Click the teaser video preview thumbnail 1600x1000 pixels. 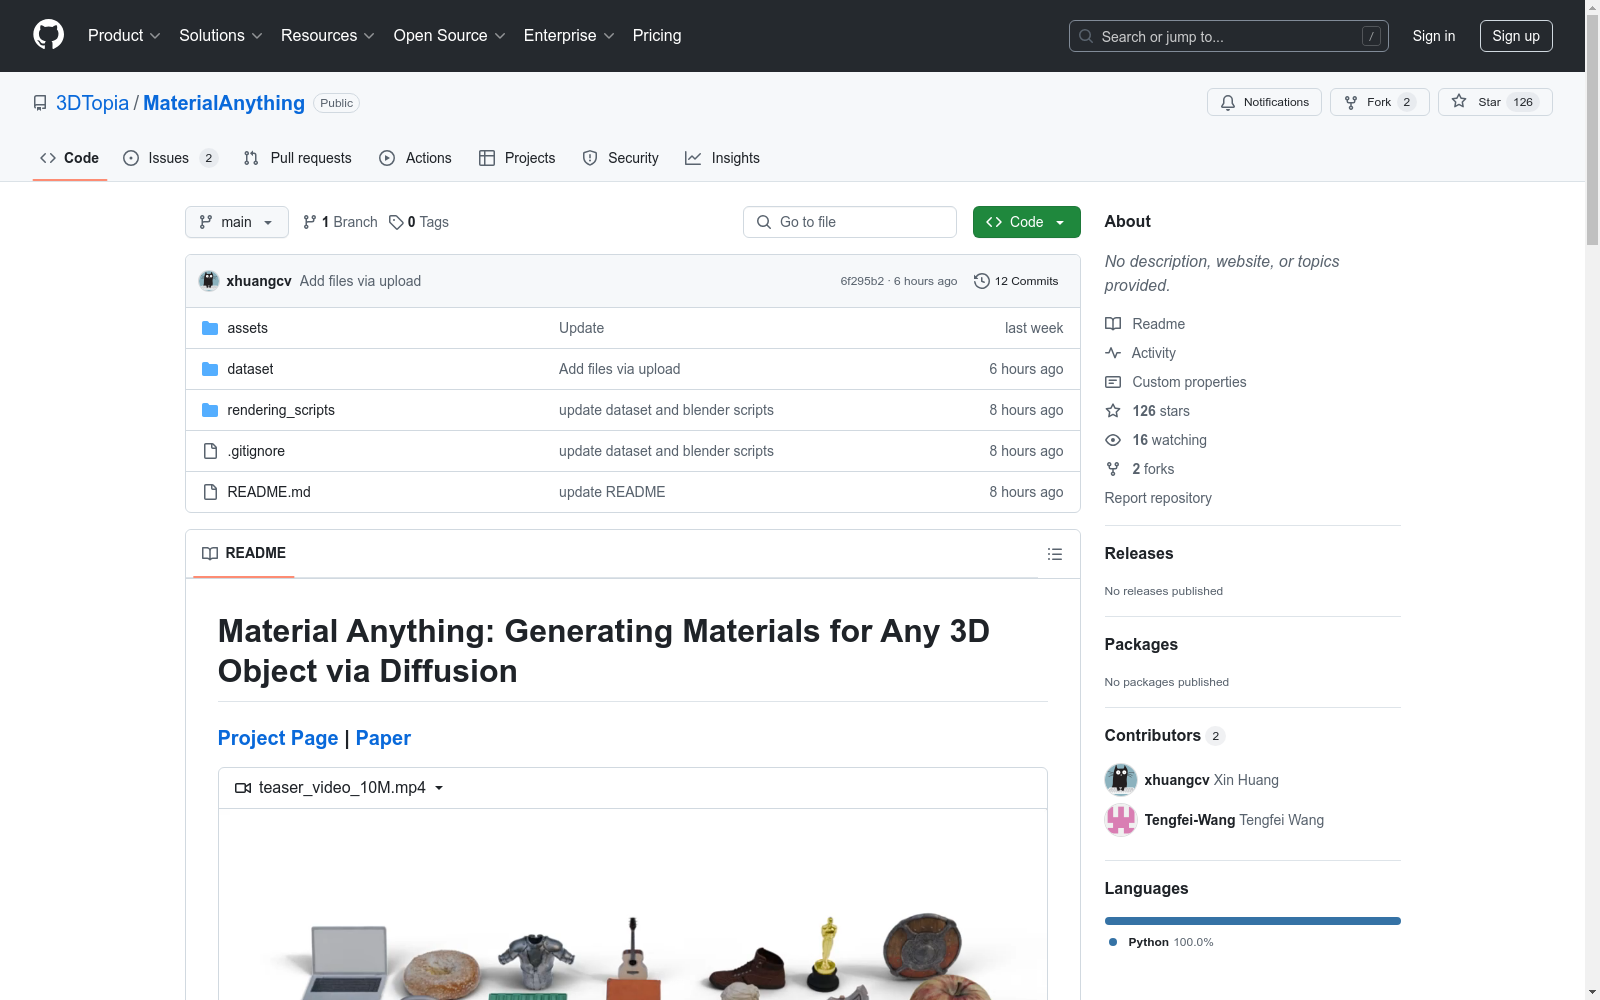[633, 905]
